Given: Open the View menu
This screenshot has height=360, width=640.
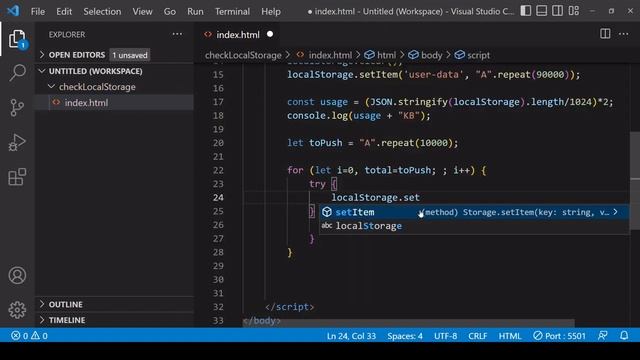Looking at the screenshot, I should pyautogui.click(x=142, y=11).
